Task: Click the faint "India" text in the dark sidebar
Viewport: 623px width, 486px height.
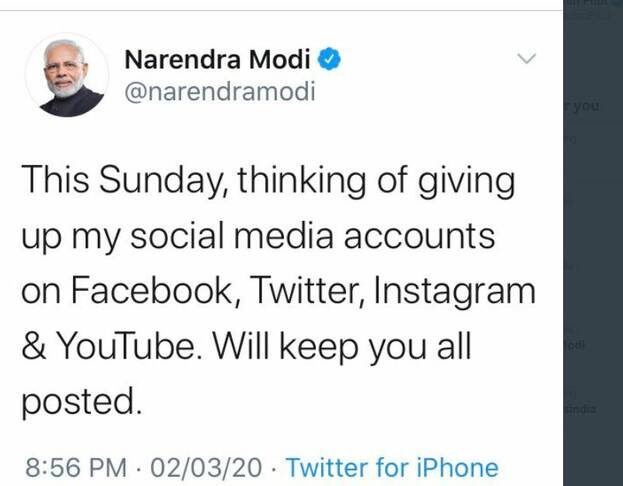Action: point(582,408)
